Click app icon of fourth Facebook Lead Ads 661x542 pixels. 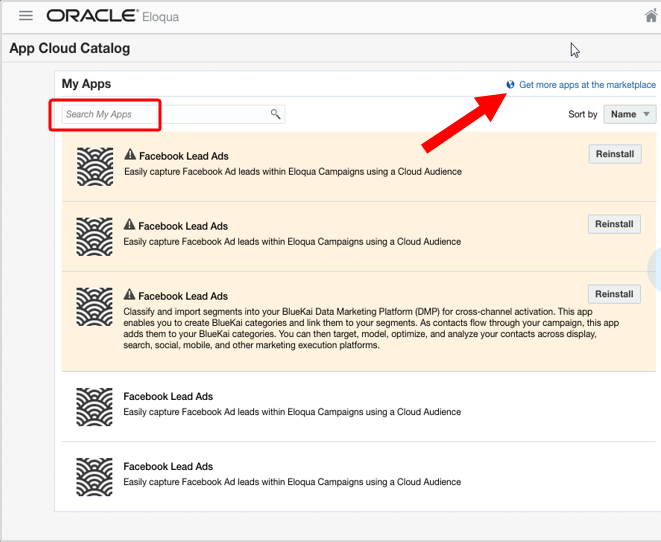(94, 407)
